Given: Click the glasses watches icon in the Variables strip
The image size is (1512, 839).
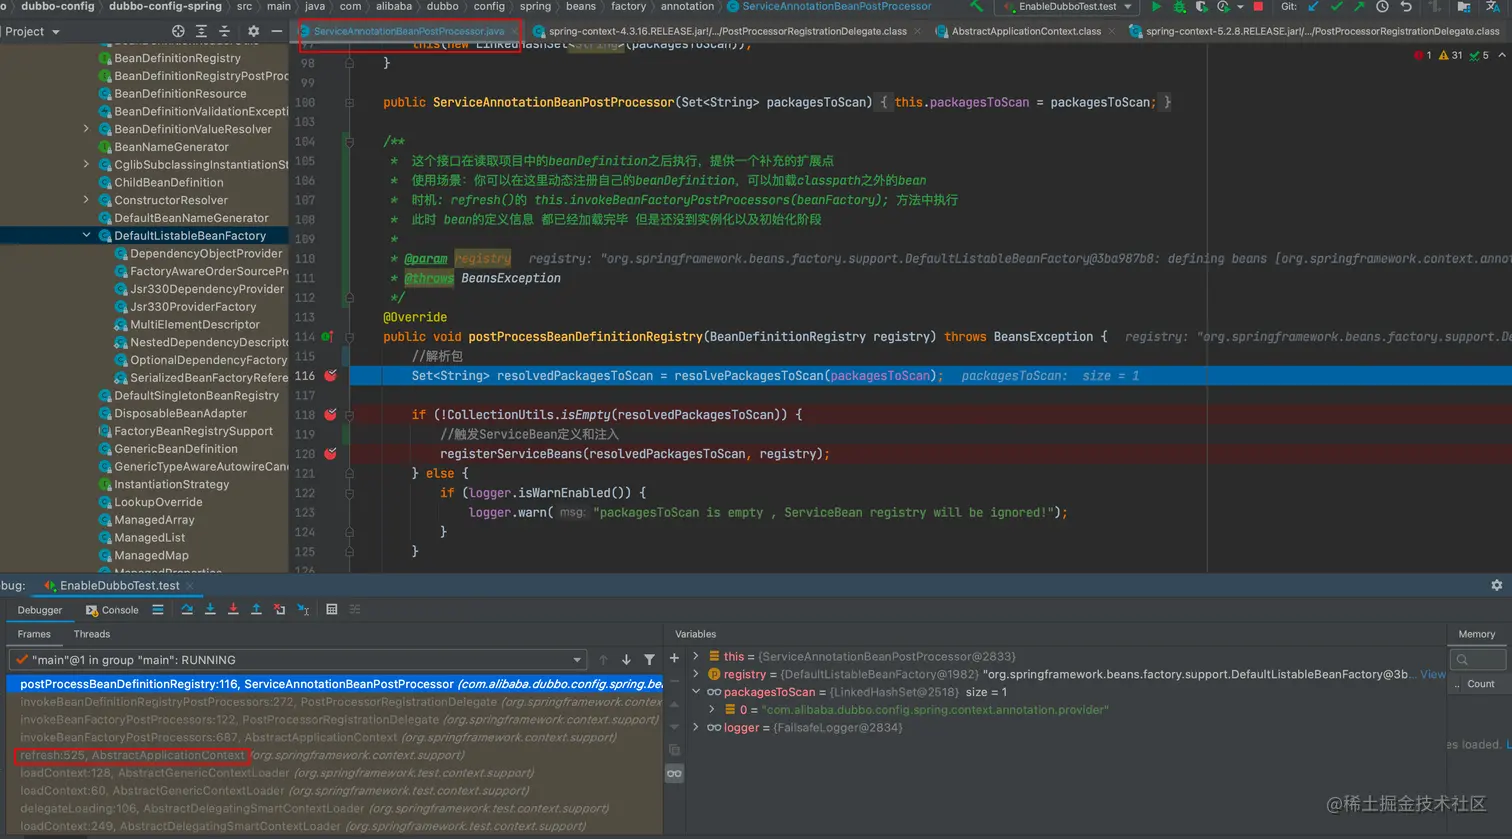Looking at the screenshot, I should click(x=674, y=773).
